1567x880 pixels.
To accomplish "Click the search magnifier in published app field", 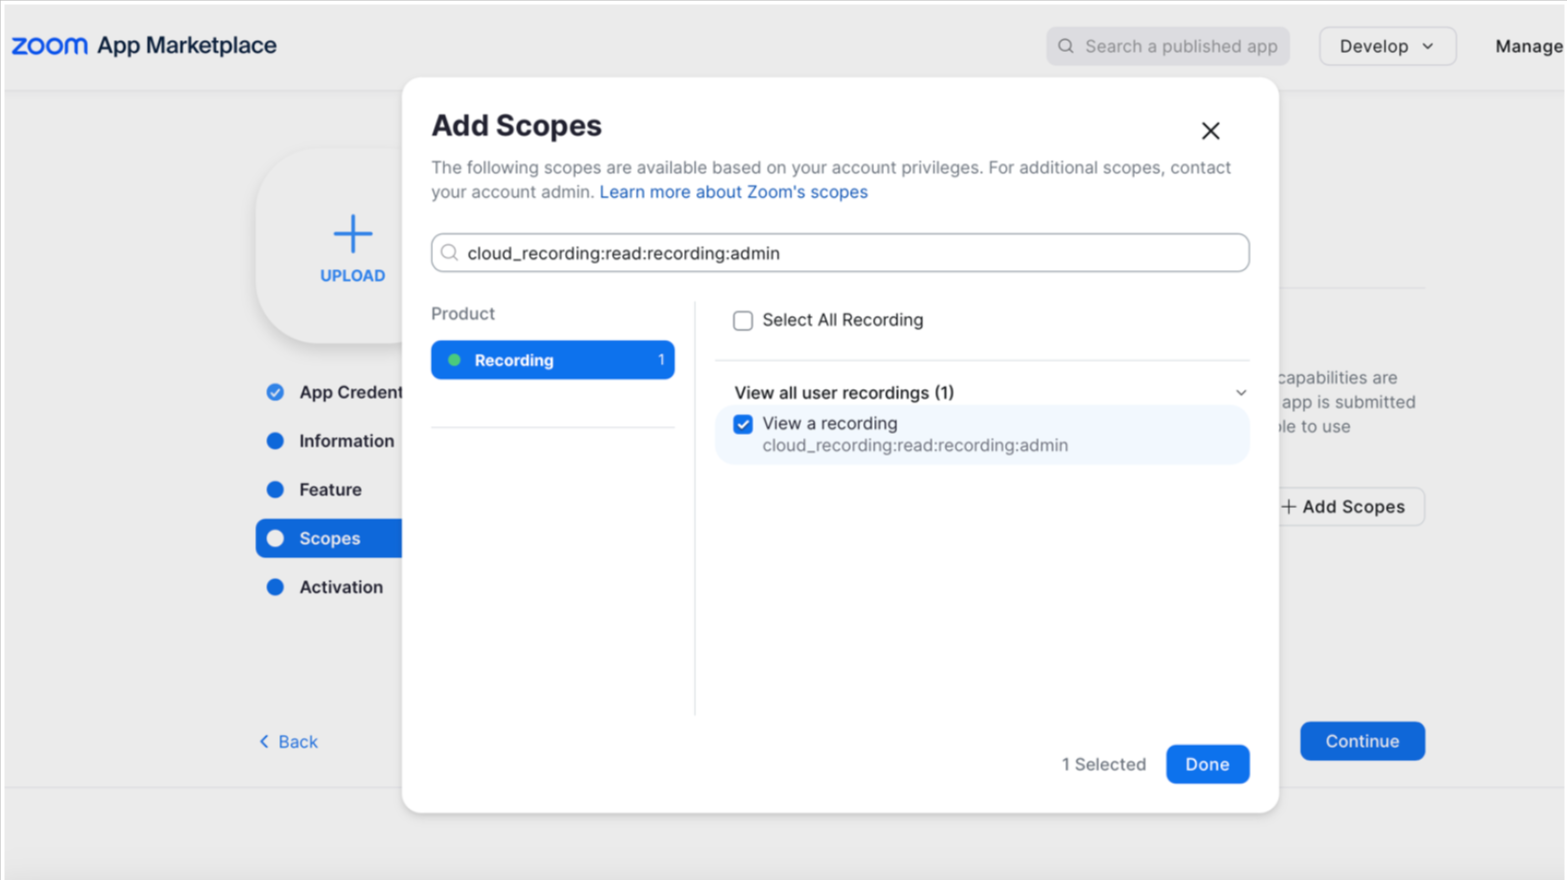I will [x=1066, y=46].
